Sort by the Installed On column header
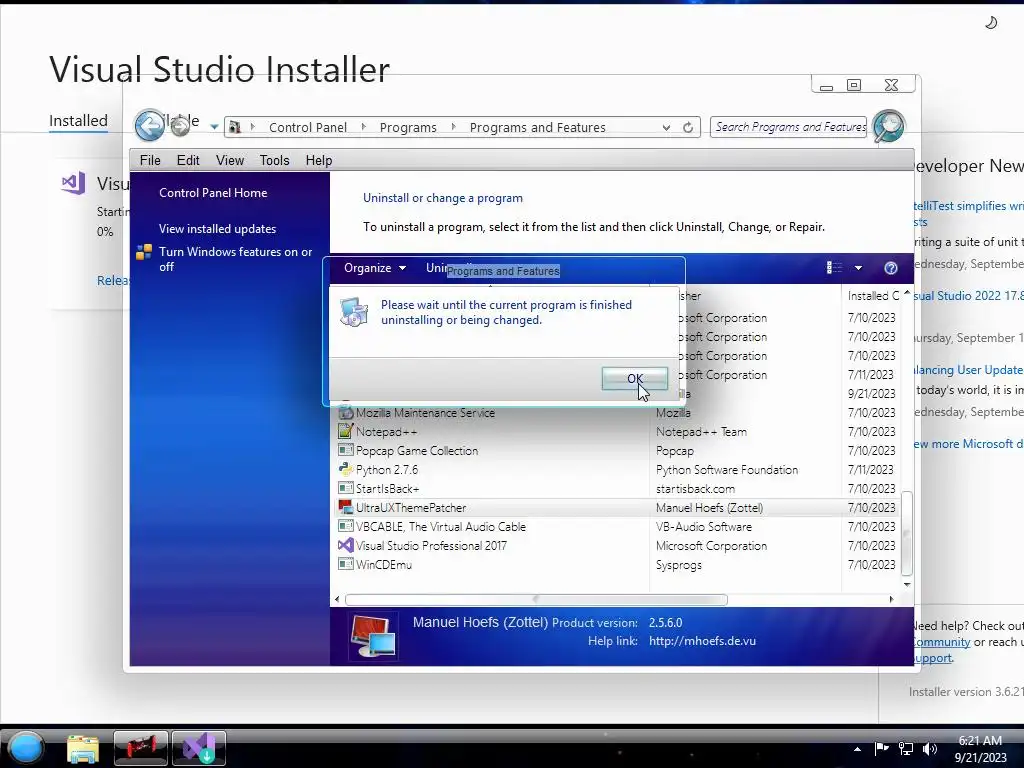This screenshot has width=1024, height=768. coord(872,296)
